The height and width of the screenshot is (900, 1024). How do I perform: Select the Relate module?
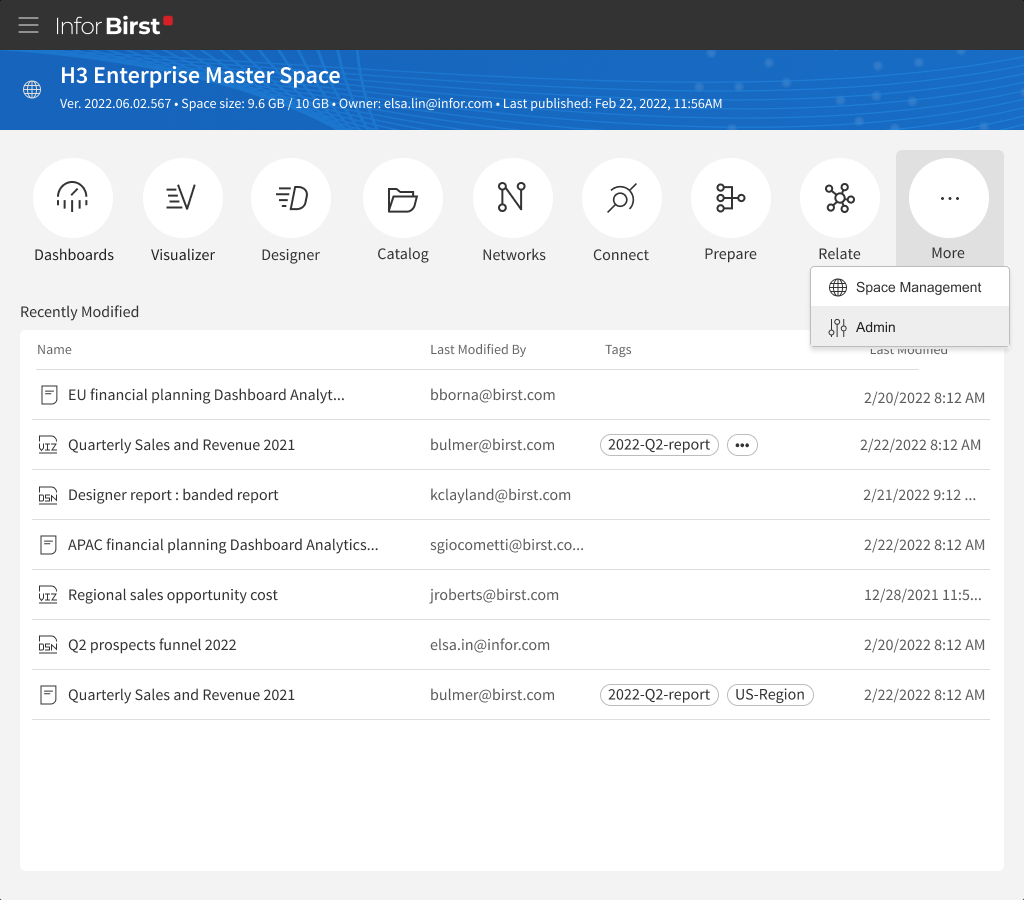pos(839,198)
